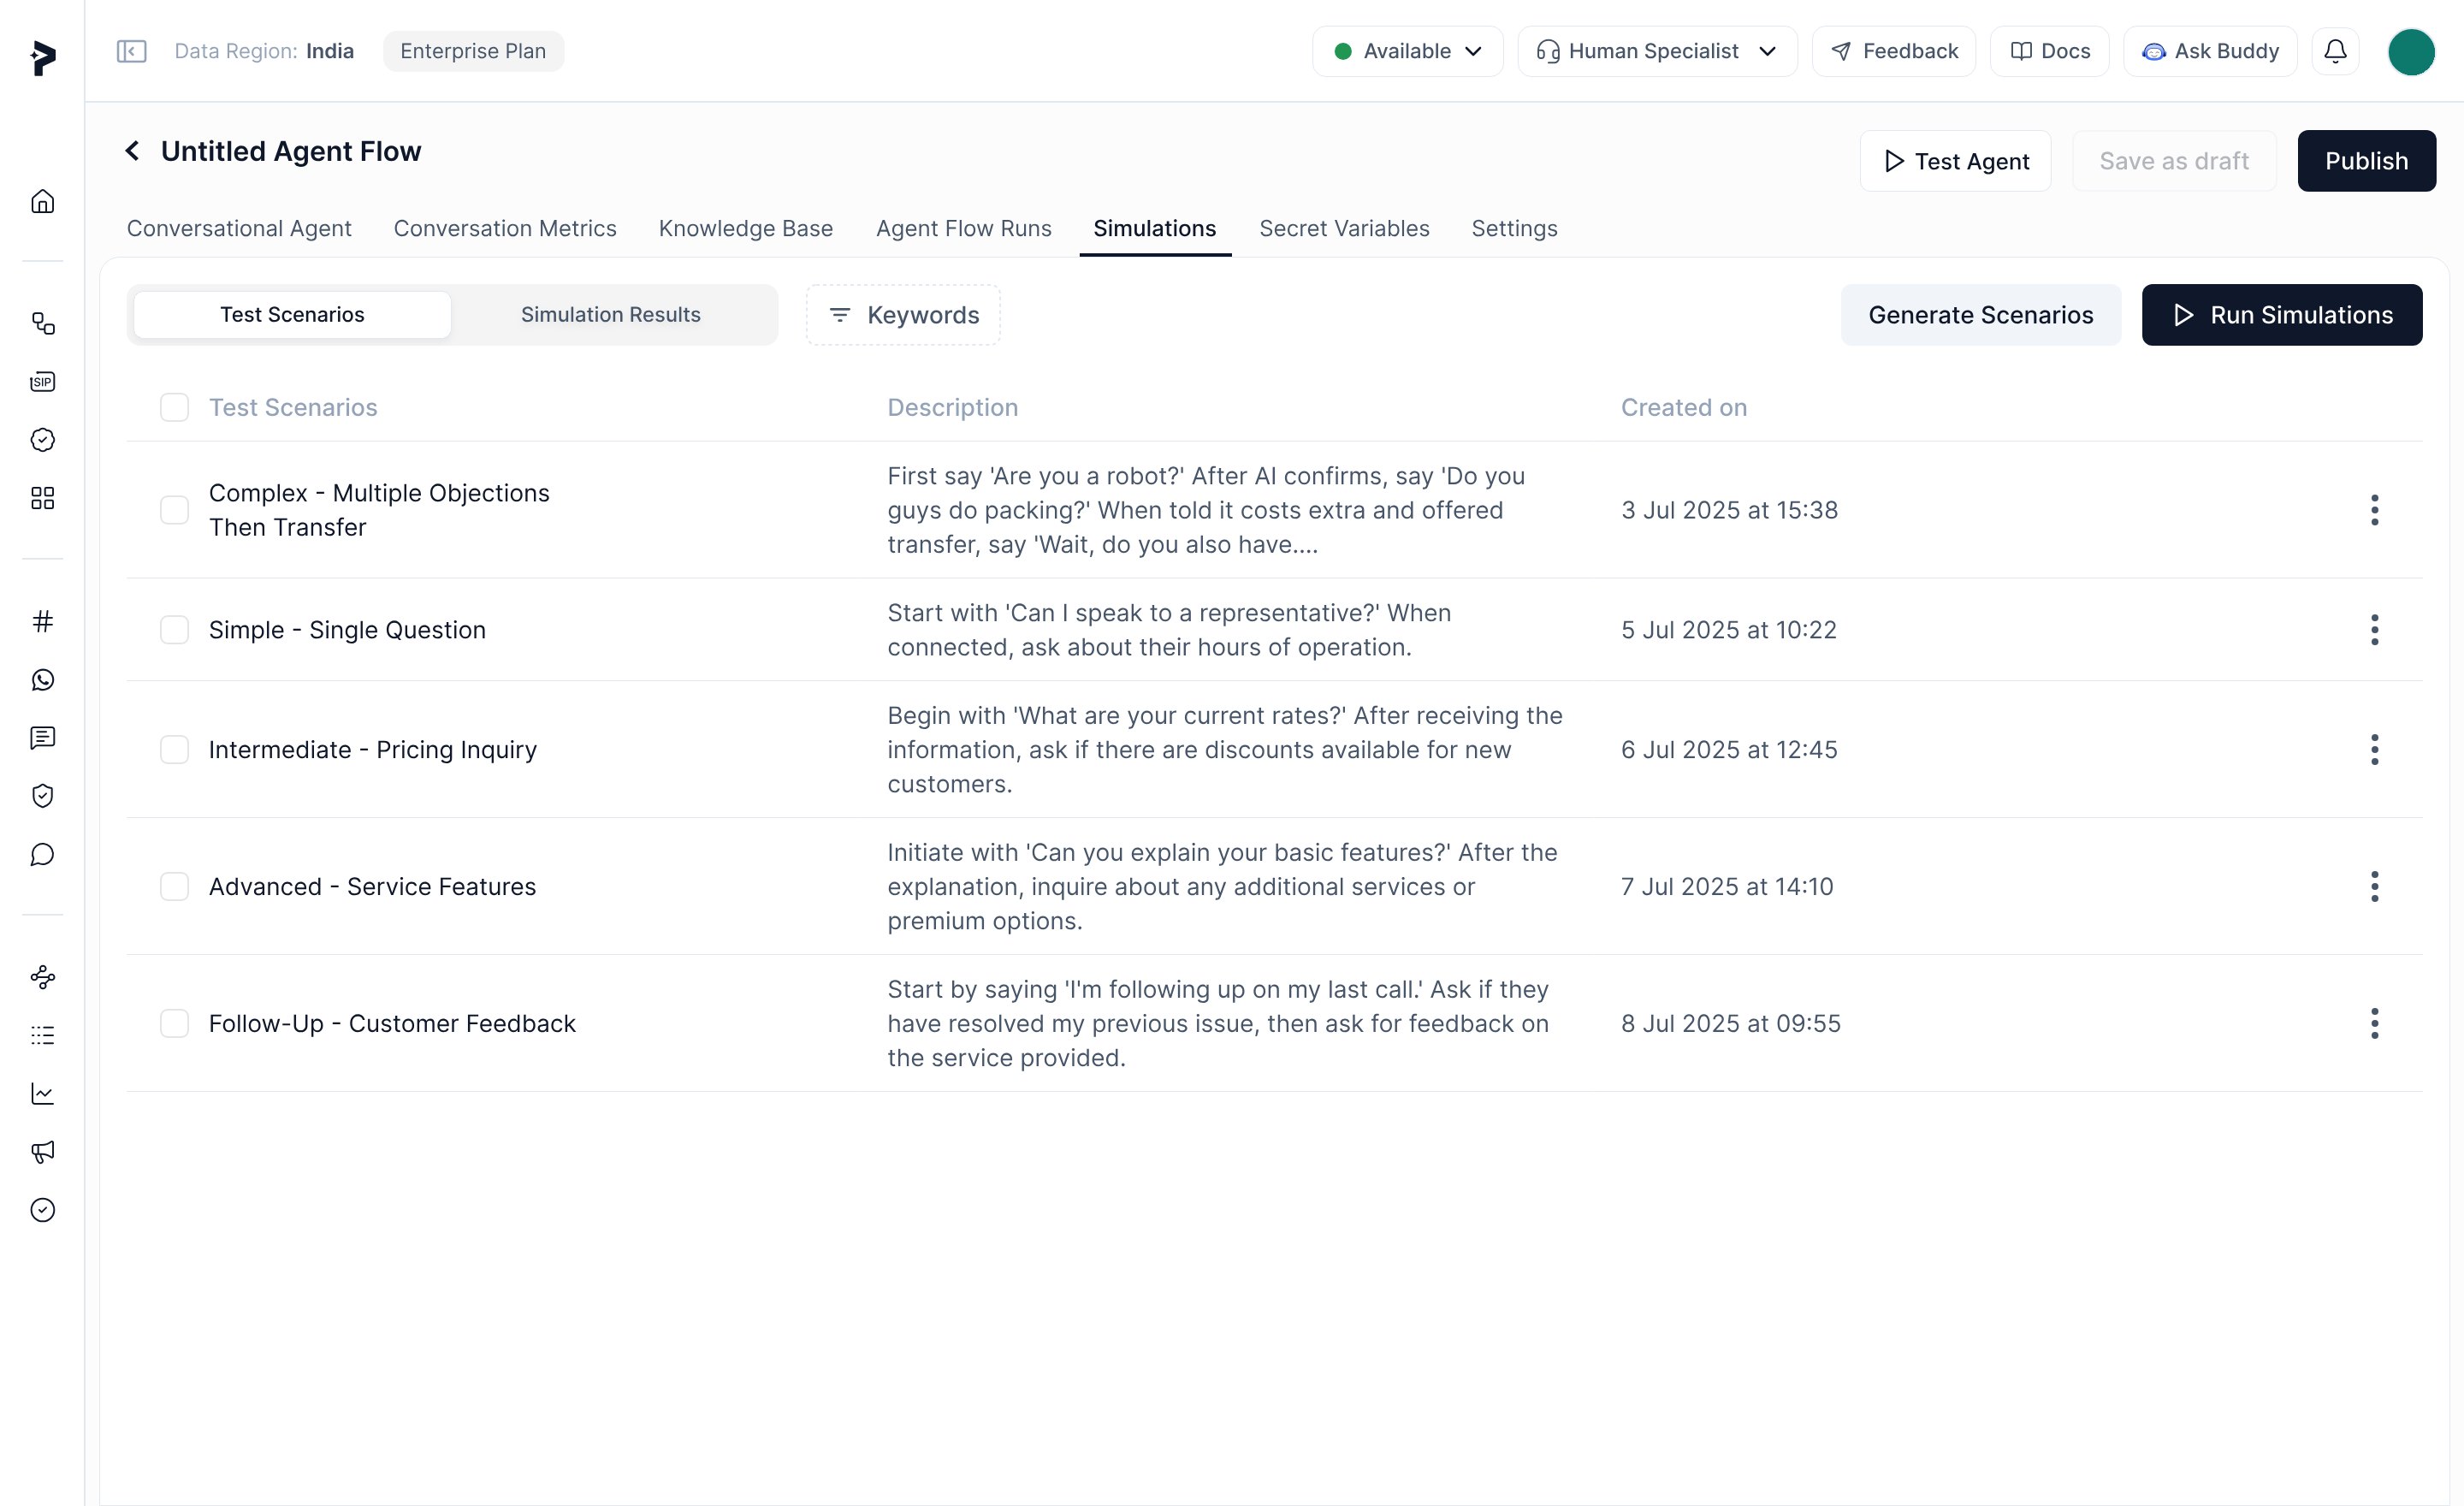This screenshot has height=1506, width=2464.
Task: Click the speech bubble chat icon in sidebar
Action: click(x=42, y=854)
